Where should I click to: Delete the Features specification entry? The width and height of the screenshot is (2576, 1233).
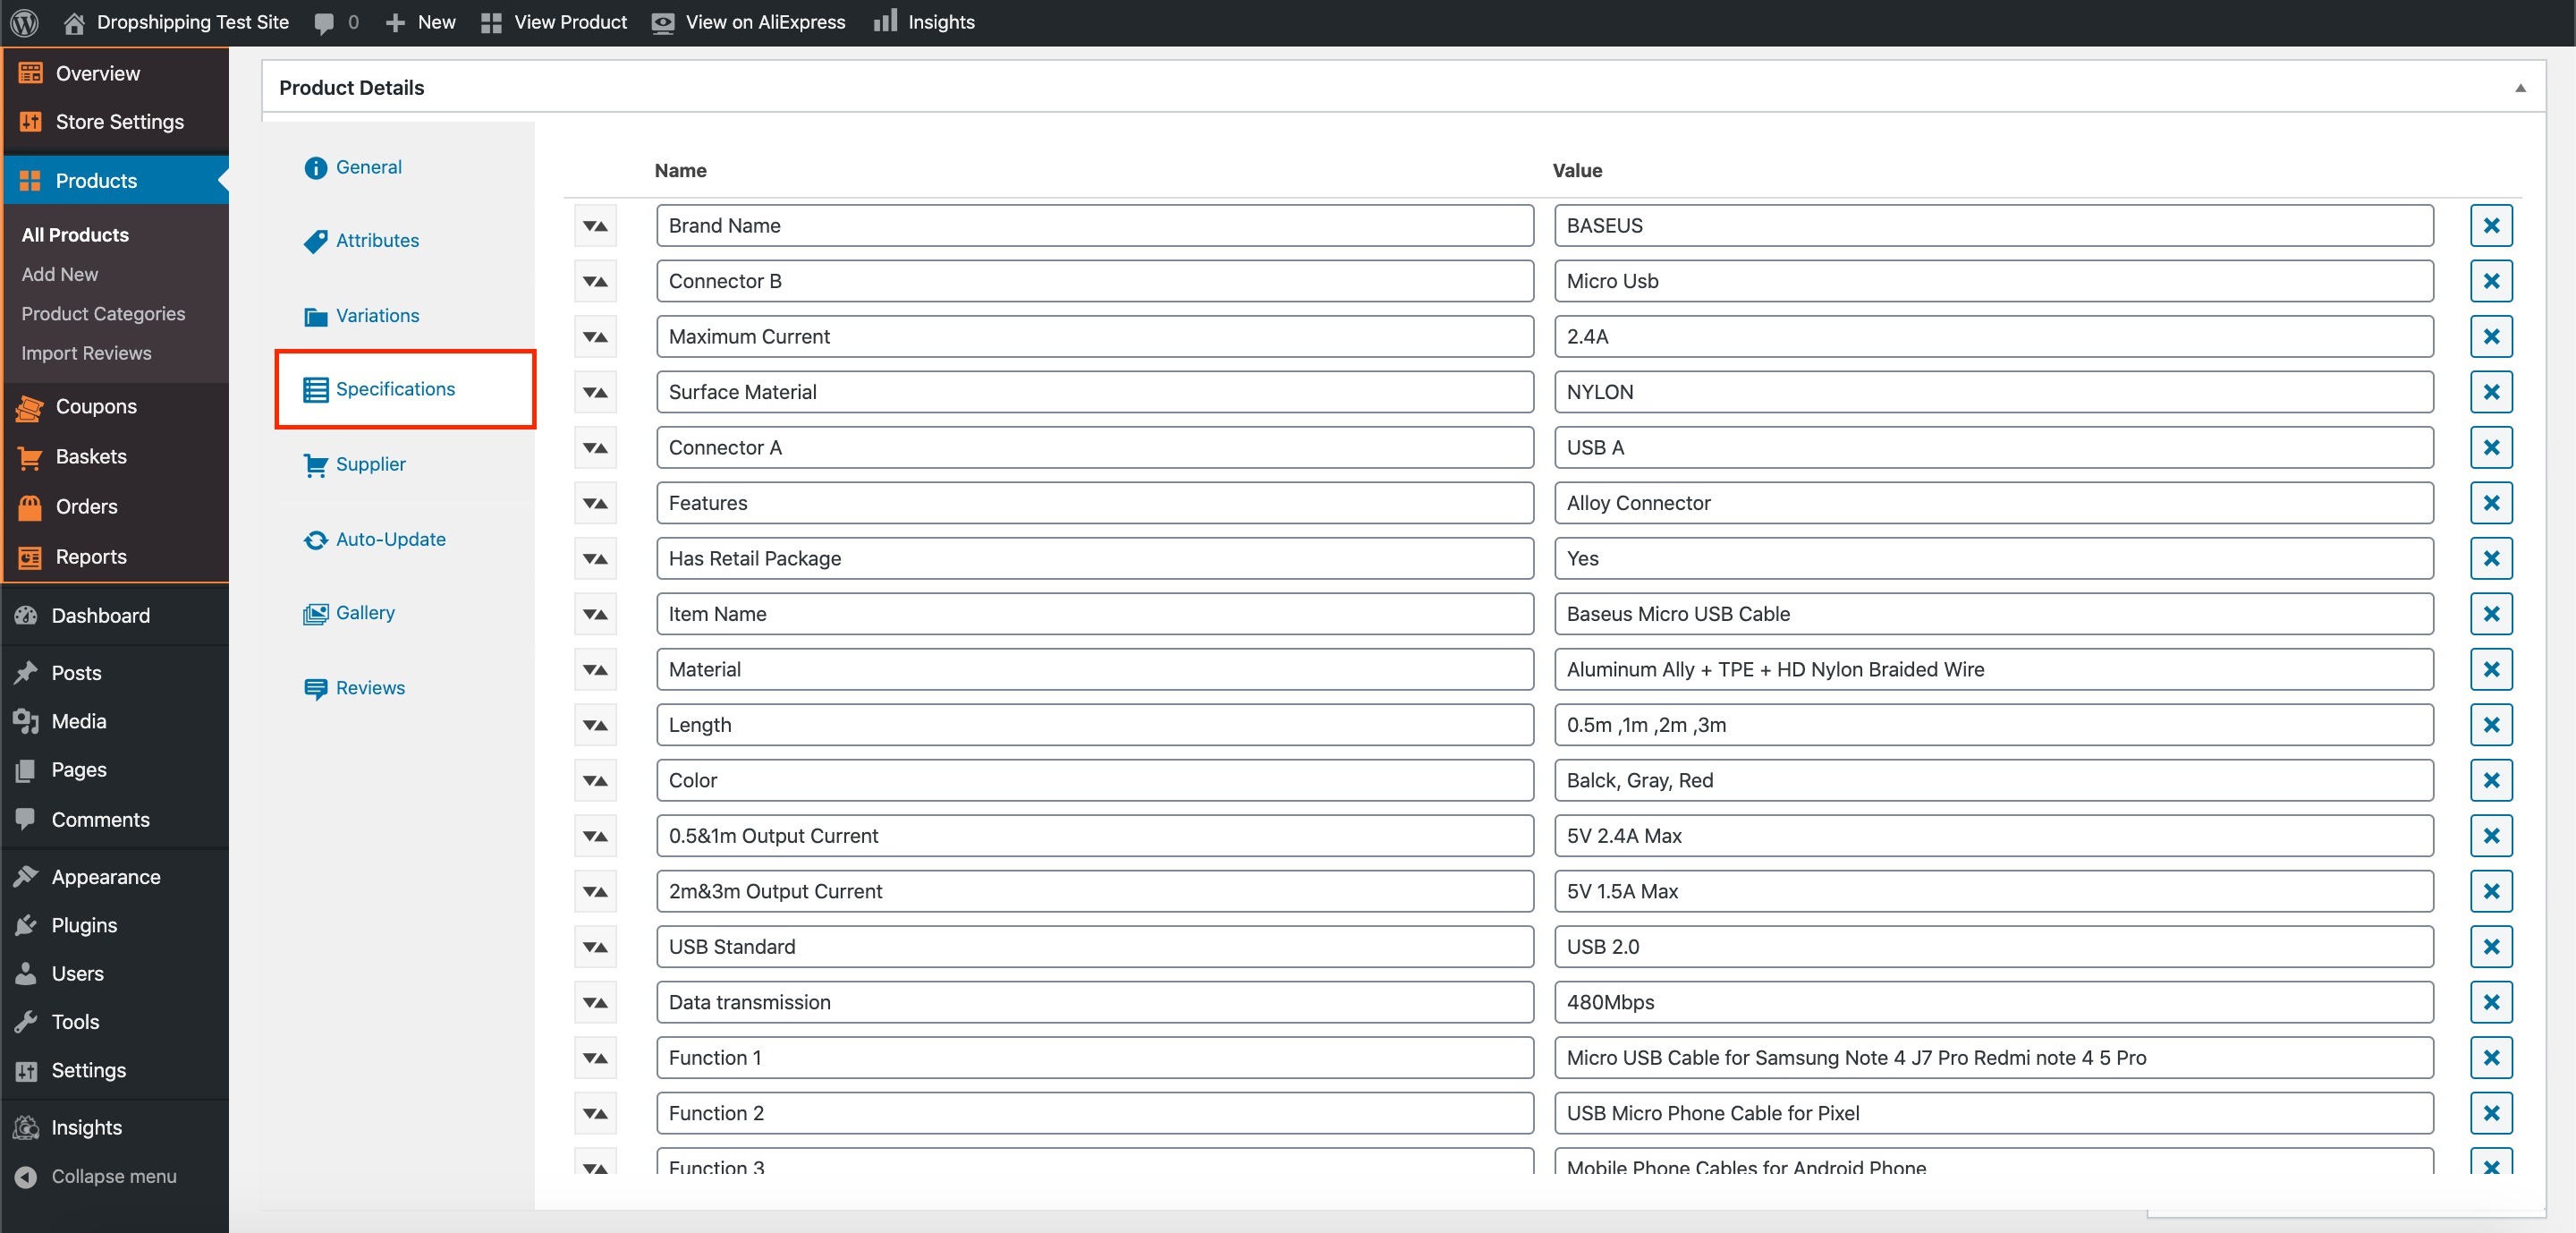coord(2490,503)
